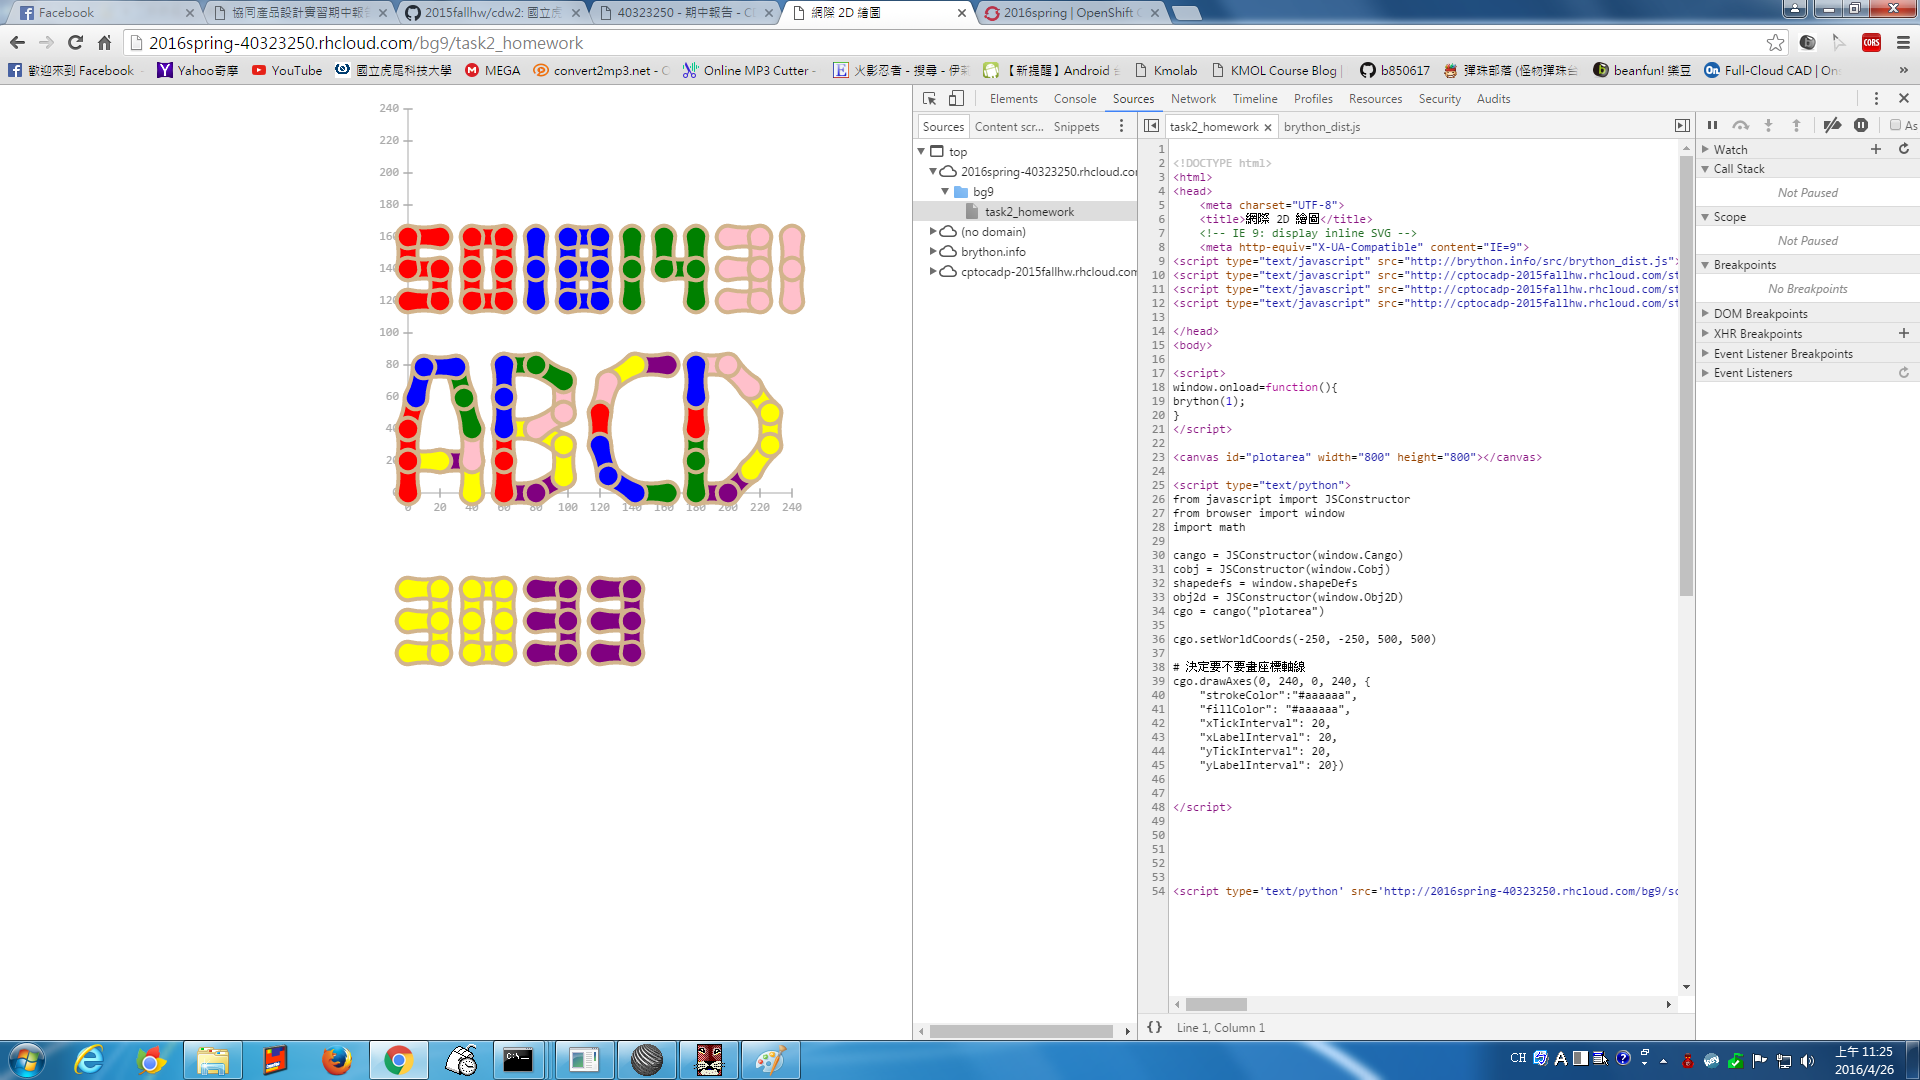
Task: Expand the cptocadp-2015fallhw.rhcloud.com node
Action: 933,271
